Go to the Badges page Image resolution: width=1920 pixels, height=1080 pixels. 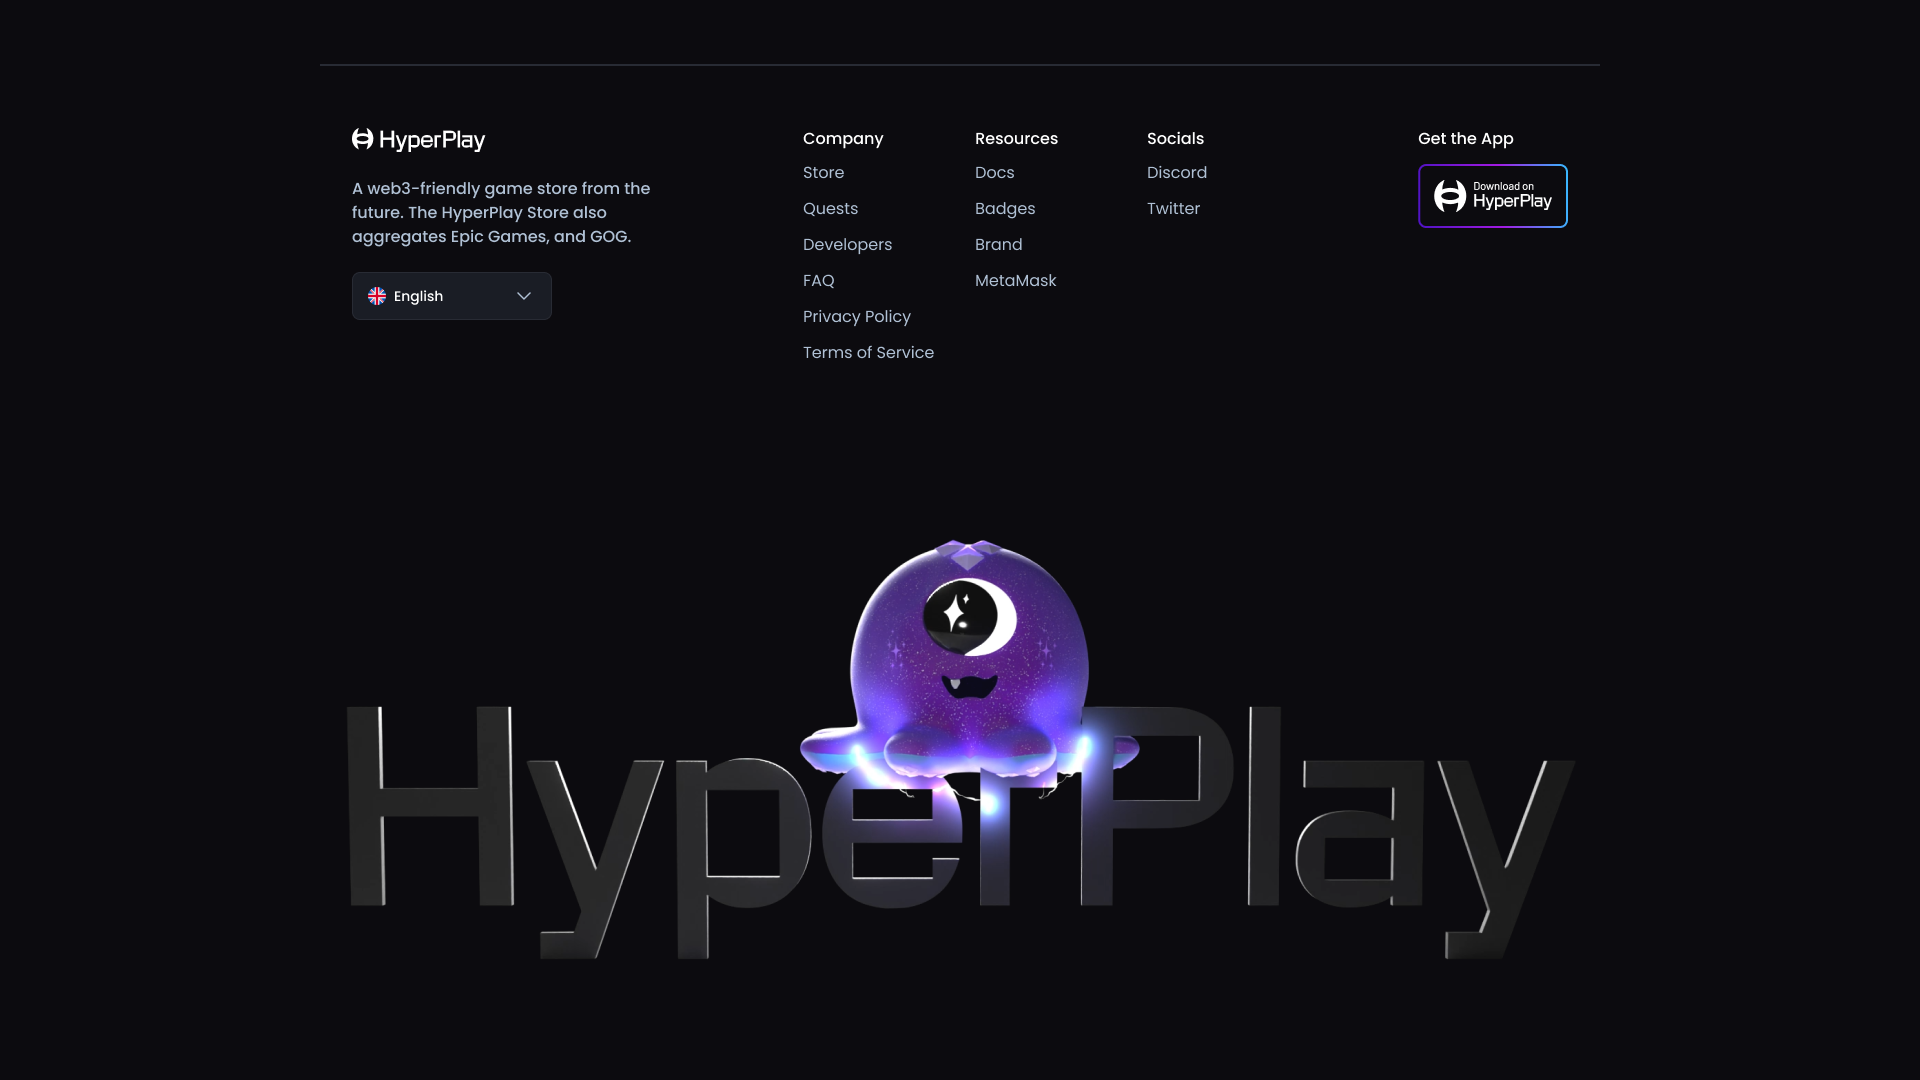(1004, 209)
